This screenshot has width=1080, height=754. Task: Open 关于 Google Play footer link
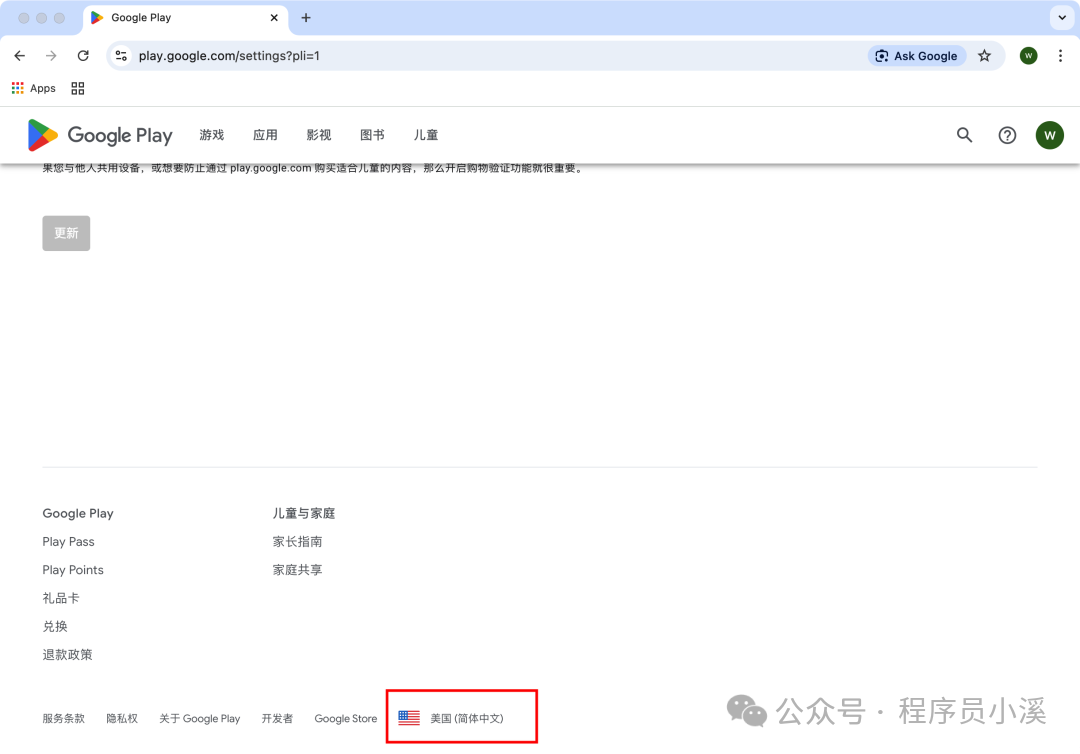point(200,718)
